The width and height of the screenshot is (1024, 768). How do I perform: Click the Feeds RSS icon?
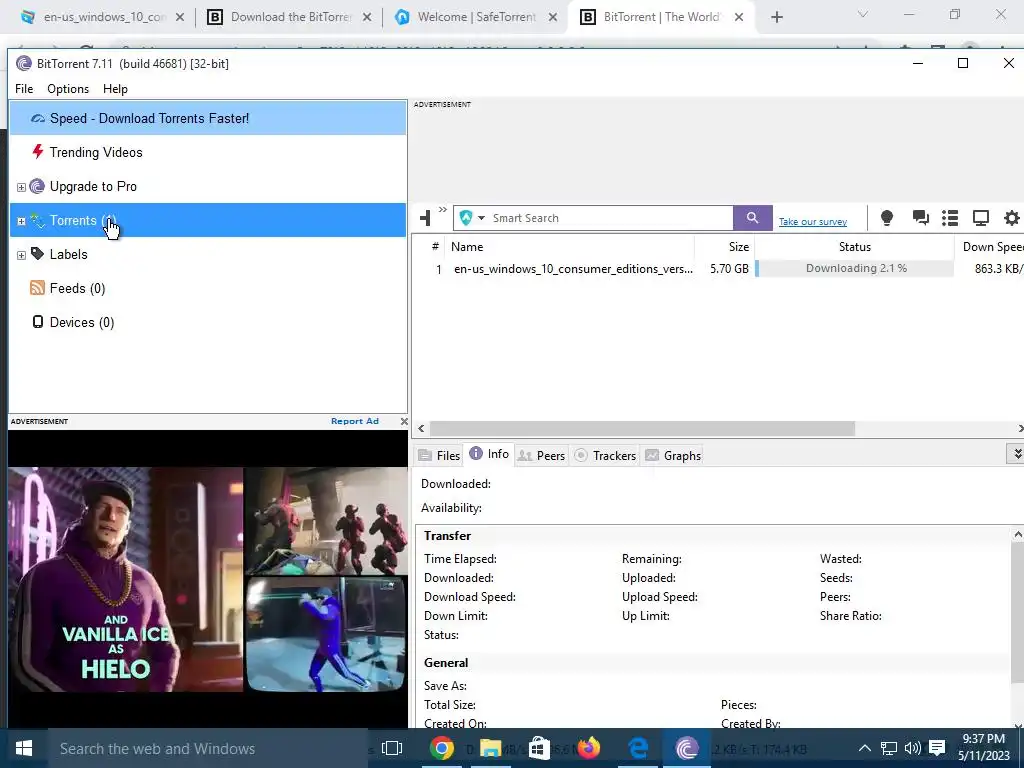coord(37,288)
